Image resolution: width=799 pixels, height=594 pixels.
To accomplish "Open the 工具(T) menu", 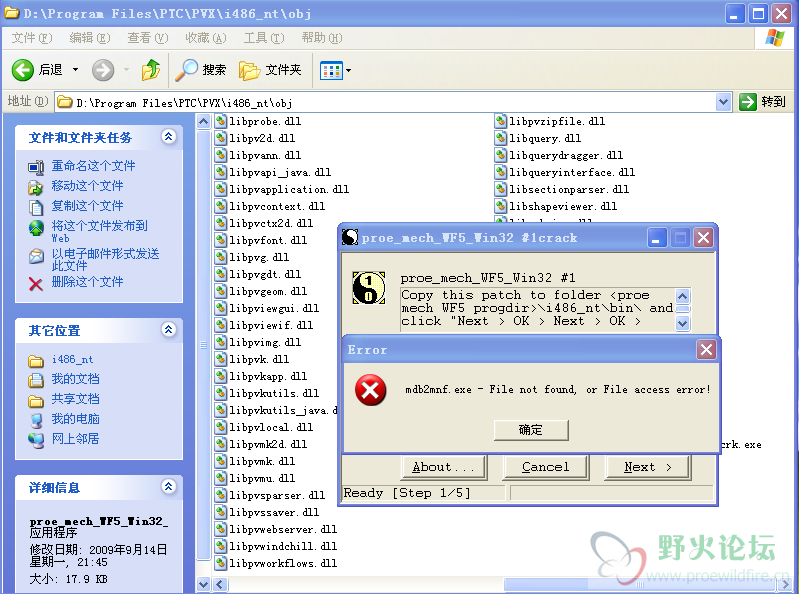I will (264, 38).
